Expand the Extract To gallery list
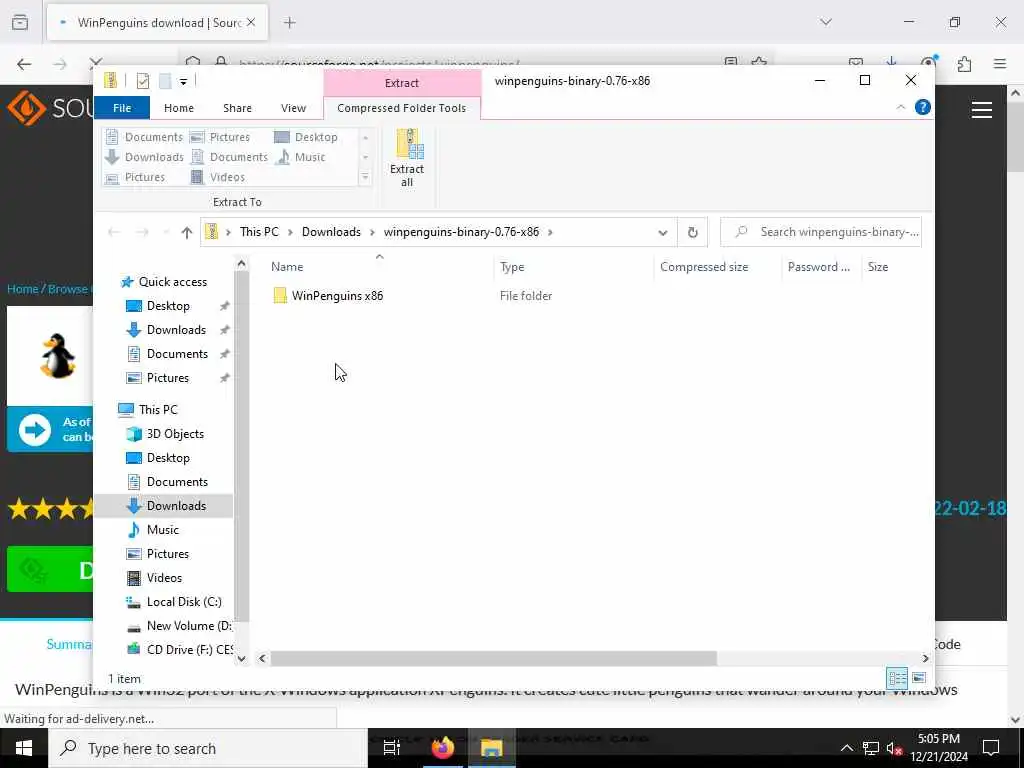Viewport: 1024px width, 768px height. coord(365,178)
